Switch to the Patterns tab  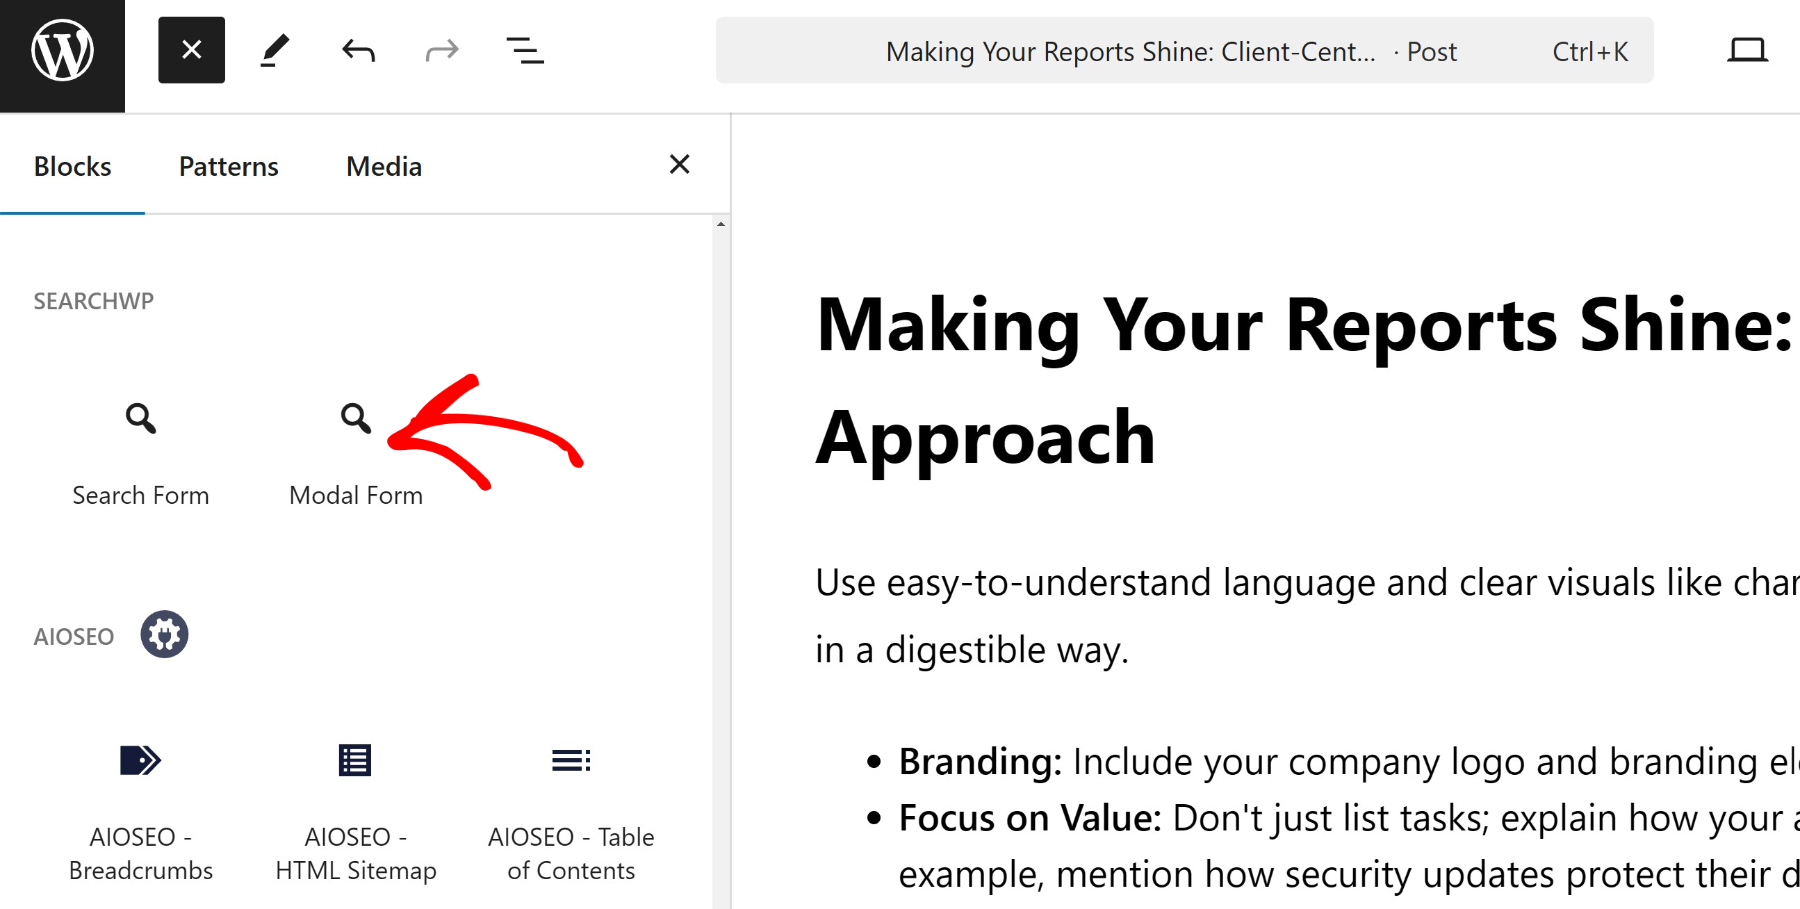228,166
